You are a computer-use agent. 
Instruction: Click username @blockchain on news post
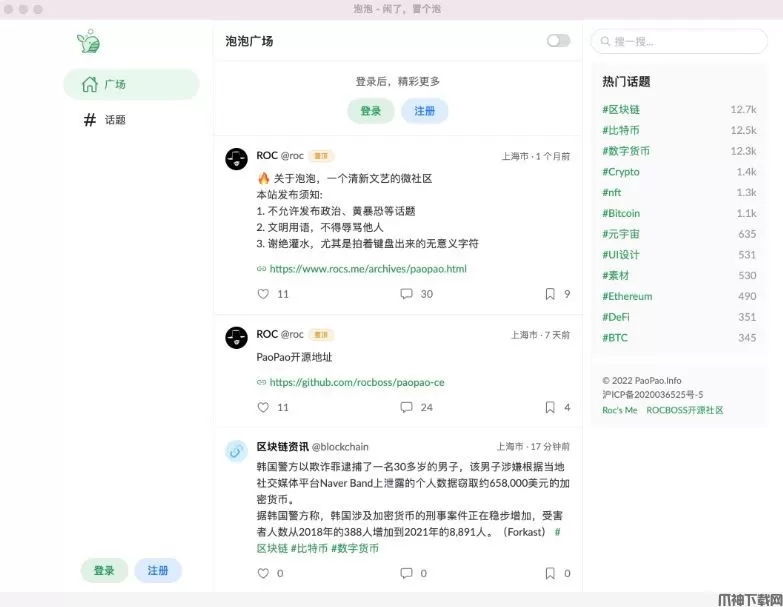340,447
